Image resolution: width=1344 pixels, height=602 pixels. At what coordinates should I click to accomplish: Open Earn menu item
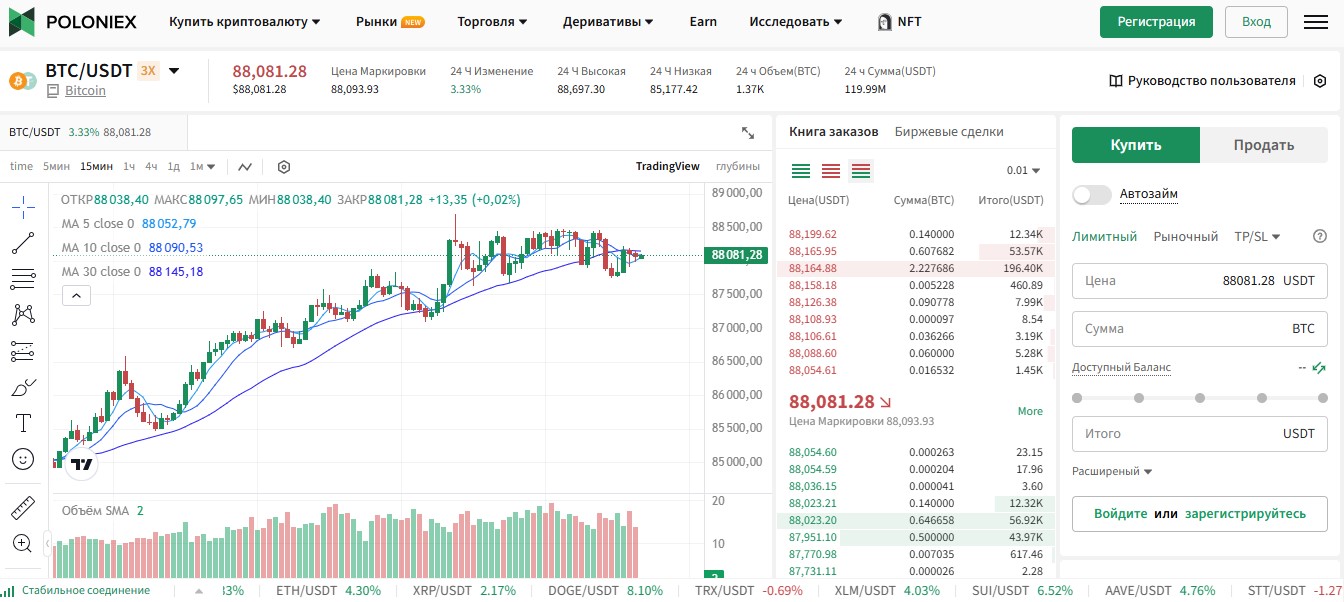coord(703,21)
